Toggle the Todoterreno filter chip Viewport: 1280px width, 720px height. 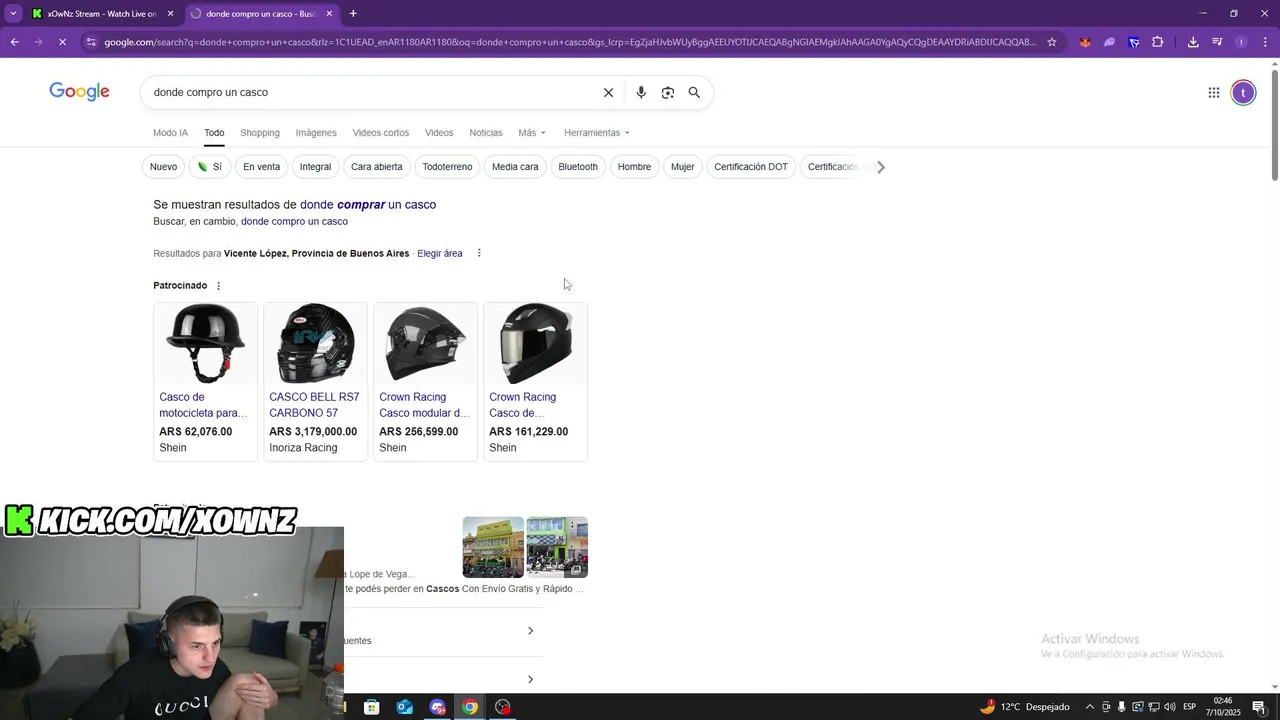[x=447, y=167]
